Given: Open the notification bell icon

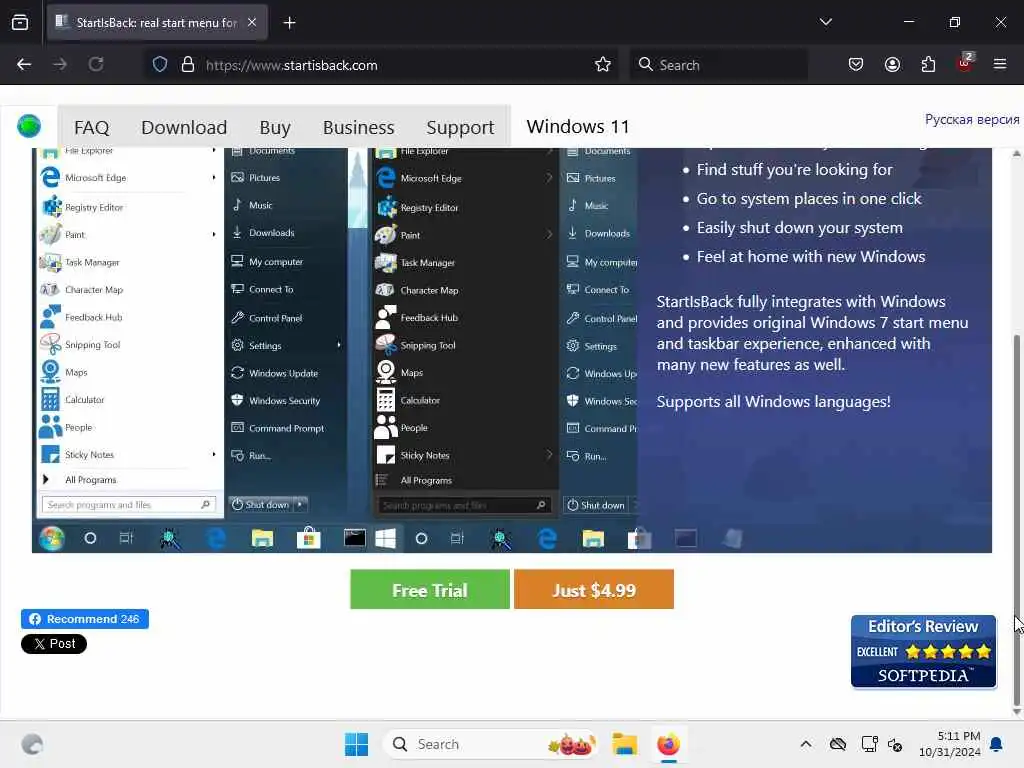Looking at the screenshot, I should [997, 744].
